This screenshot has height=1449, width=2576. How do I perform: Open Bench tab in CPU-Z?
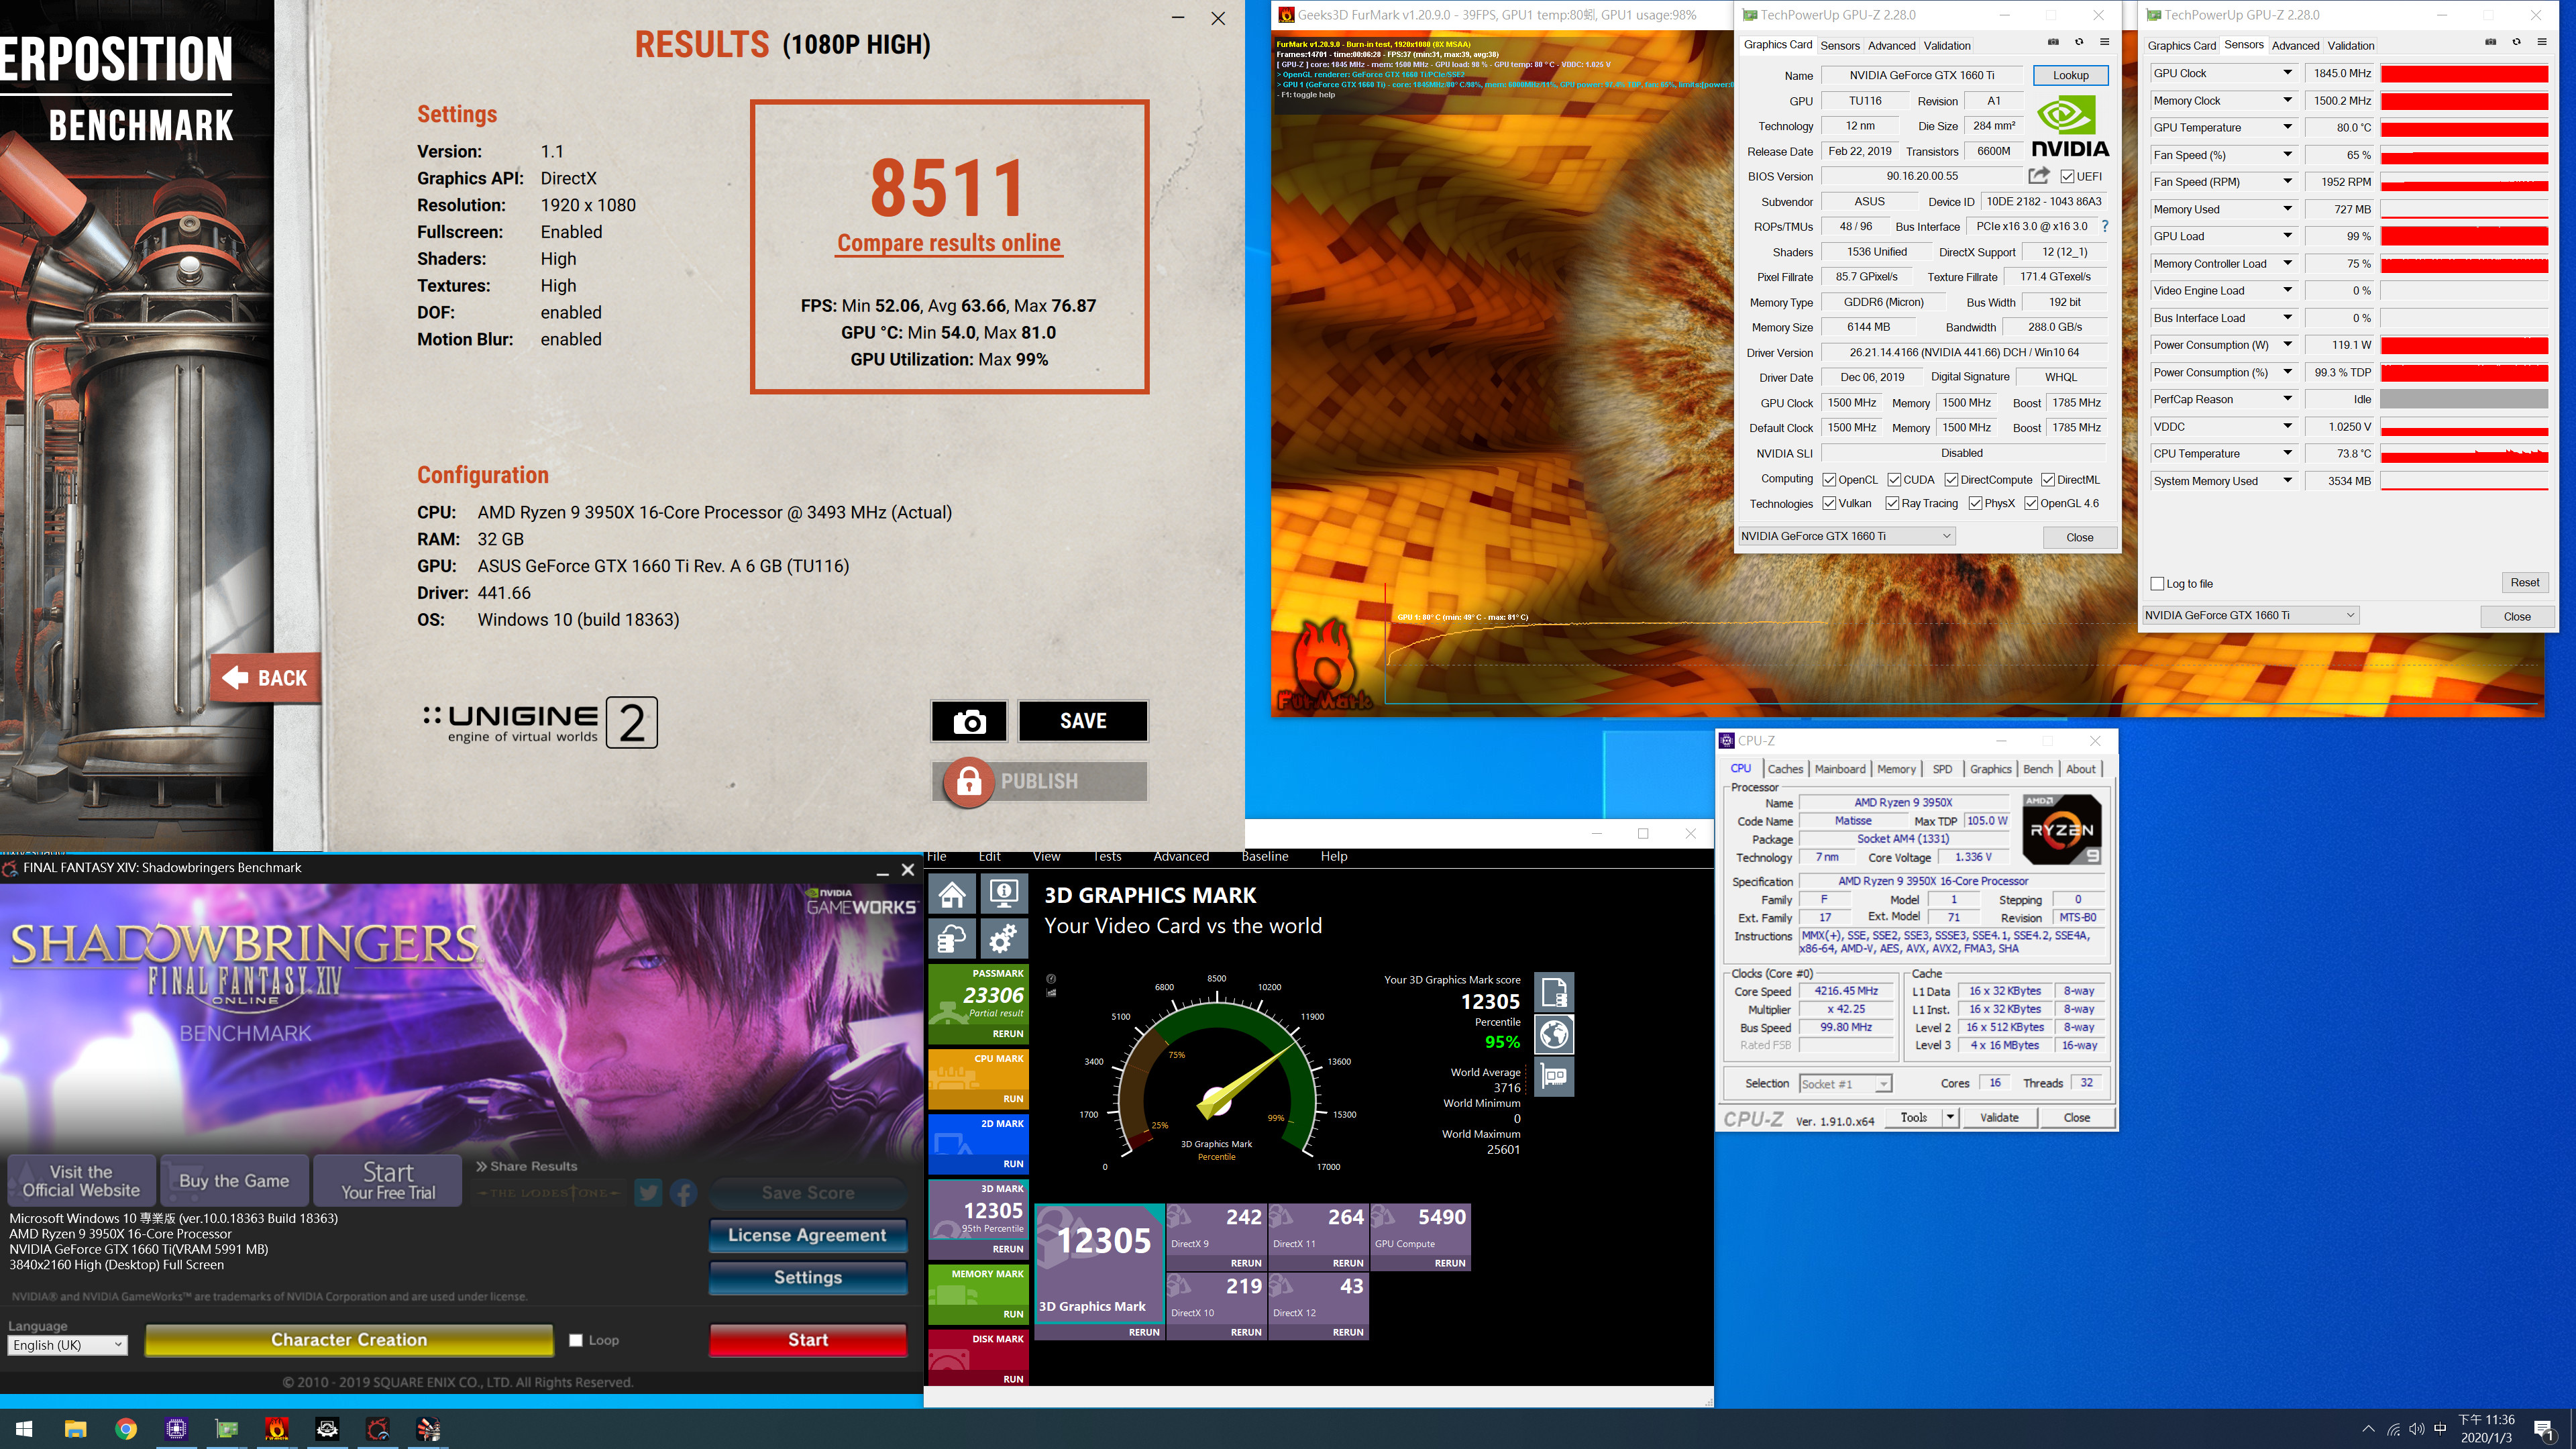(x=2037, y=769)
